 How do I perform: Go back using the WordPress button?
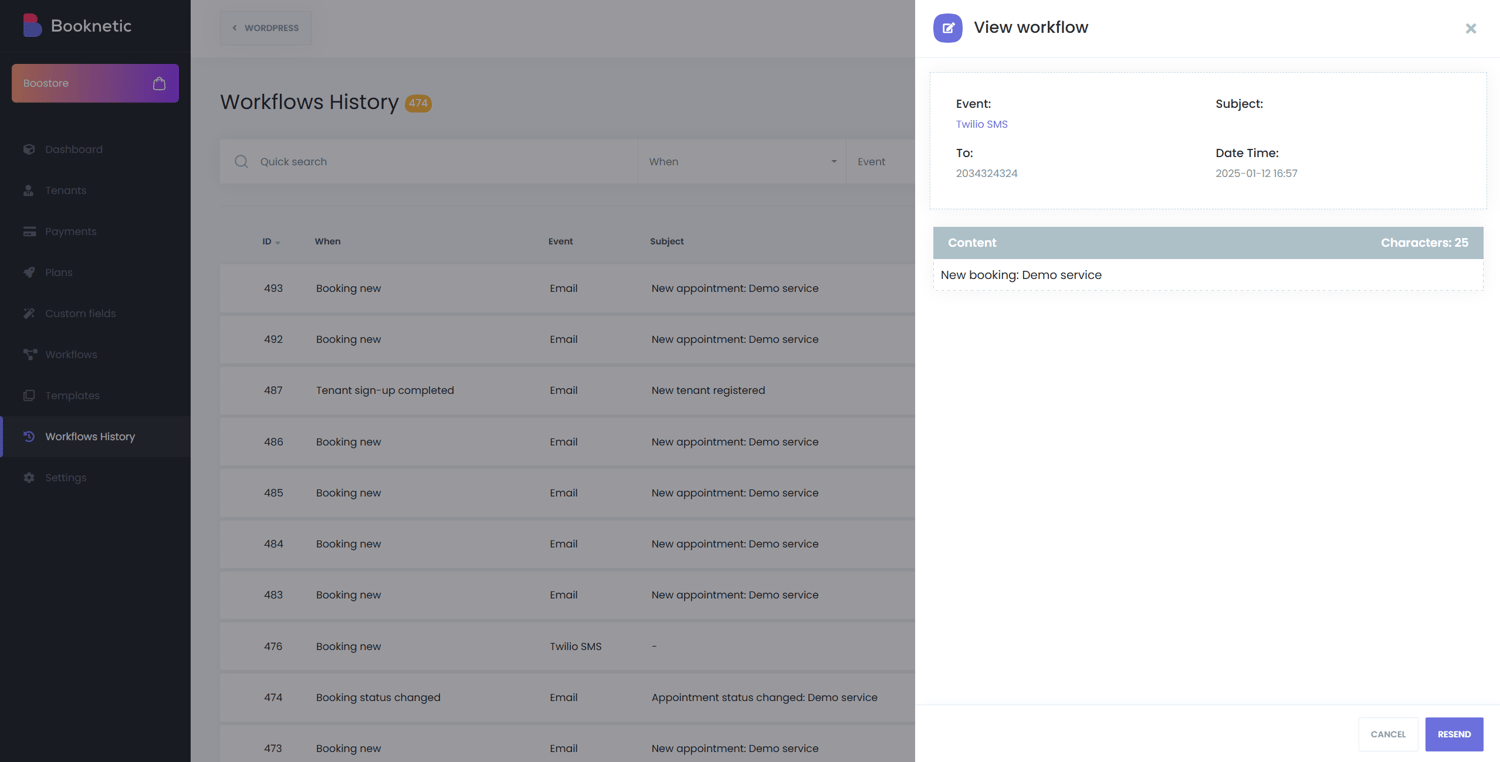(265, 28)
